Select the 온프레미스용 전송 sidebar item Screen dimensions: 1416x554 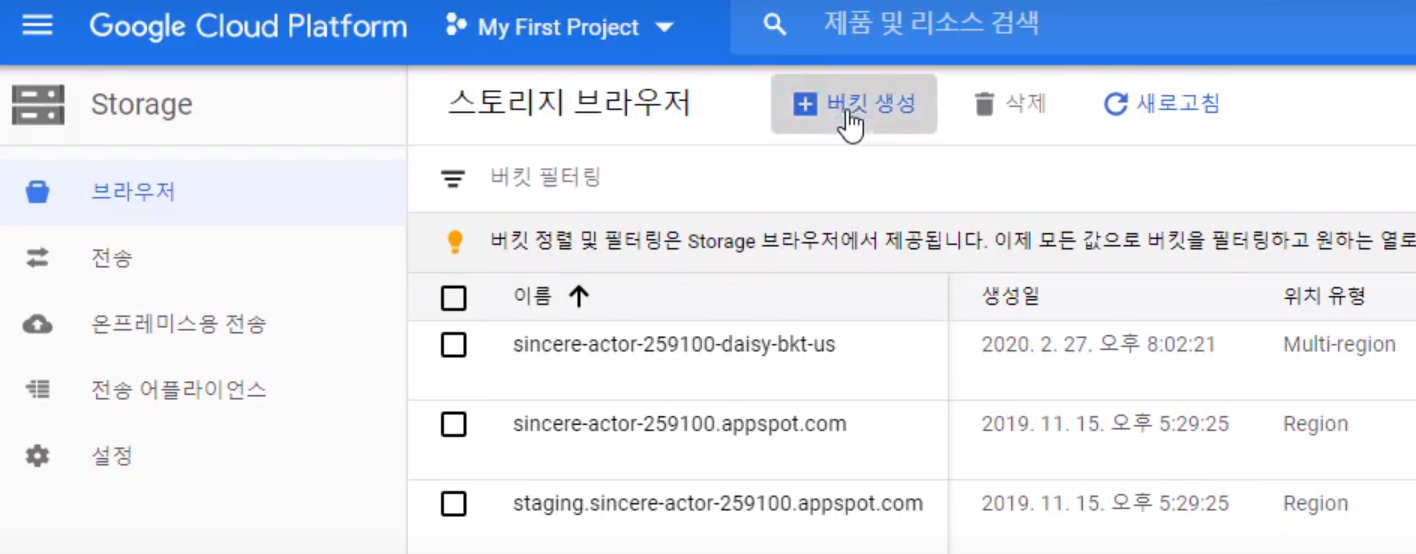pyautogui.click(x=204, y=324)
